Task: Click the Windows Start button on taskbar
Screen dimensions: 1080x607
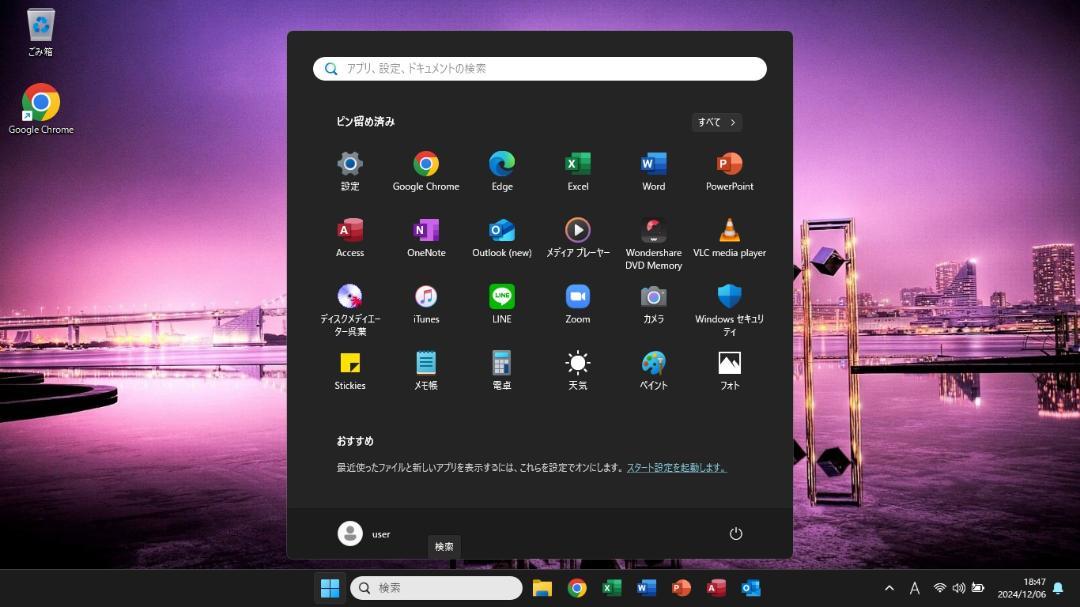Action: [x=330, y=588]
